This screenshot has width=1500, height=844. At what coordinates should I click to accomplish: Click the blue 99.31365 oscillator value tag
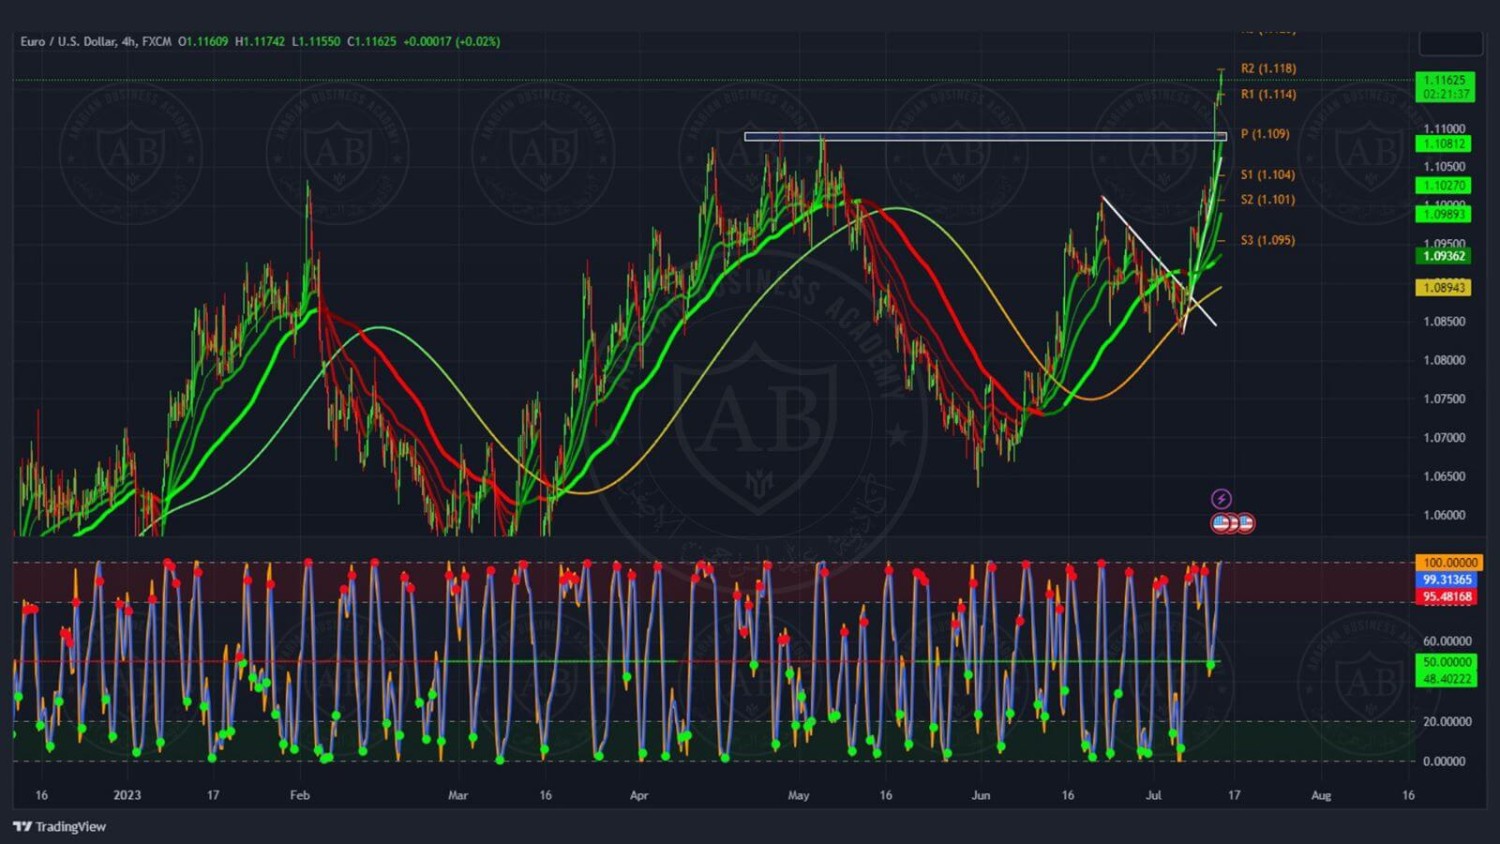(x=1447, y=580)
